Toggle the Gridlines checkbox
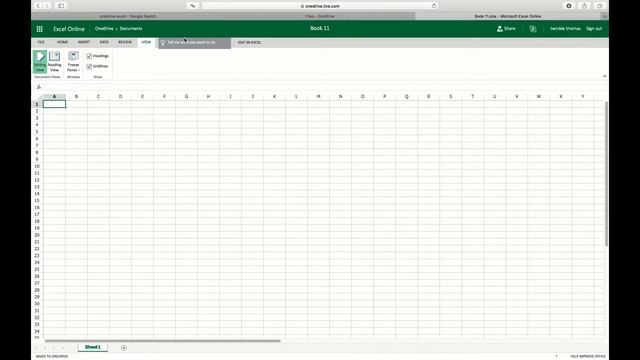The width and height of the screenshot is (640, 360). click(89, 66)
